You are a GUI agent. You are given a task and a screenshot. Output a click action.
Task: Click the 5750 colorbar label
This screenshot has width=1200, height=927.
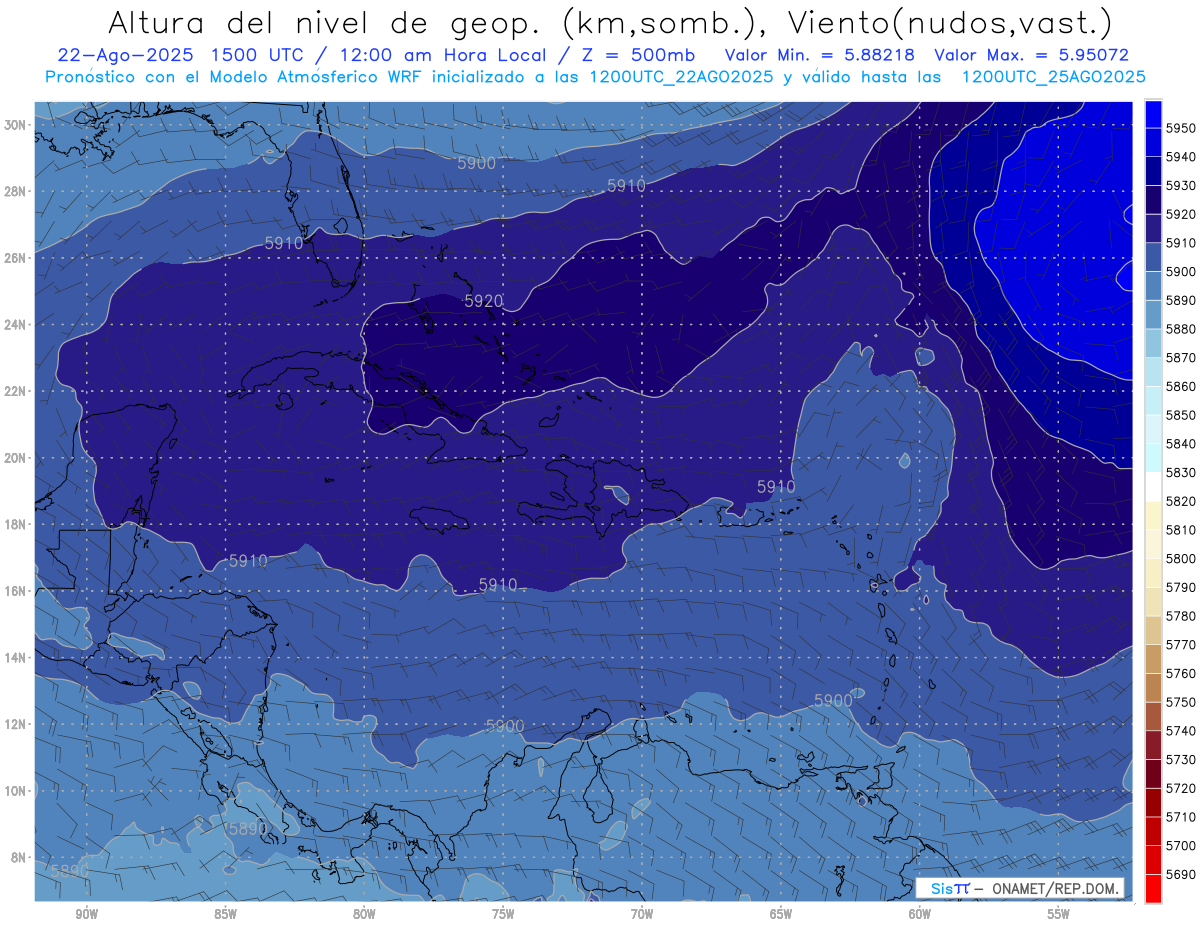pos(1180,702)
